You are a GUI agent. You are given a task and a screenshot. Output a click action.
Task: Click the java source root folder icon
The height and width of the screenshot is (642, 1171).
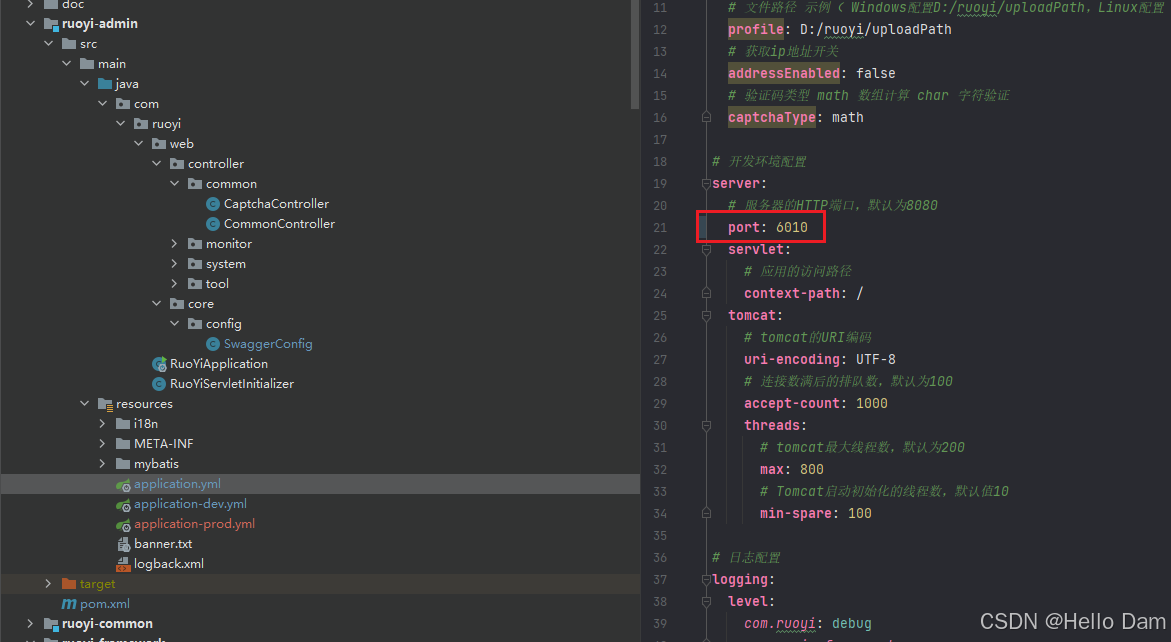[105, 84]
